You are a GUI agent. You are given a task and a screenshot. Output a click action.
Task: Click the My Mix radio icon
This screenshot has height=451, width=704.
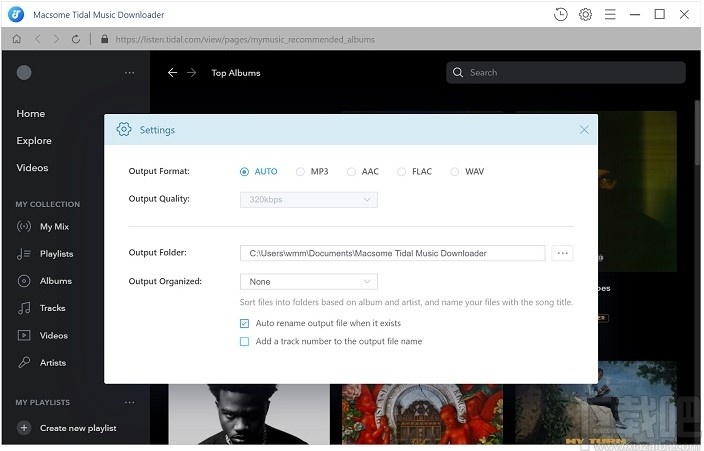pyautogui.click(x=24, y=226)
